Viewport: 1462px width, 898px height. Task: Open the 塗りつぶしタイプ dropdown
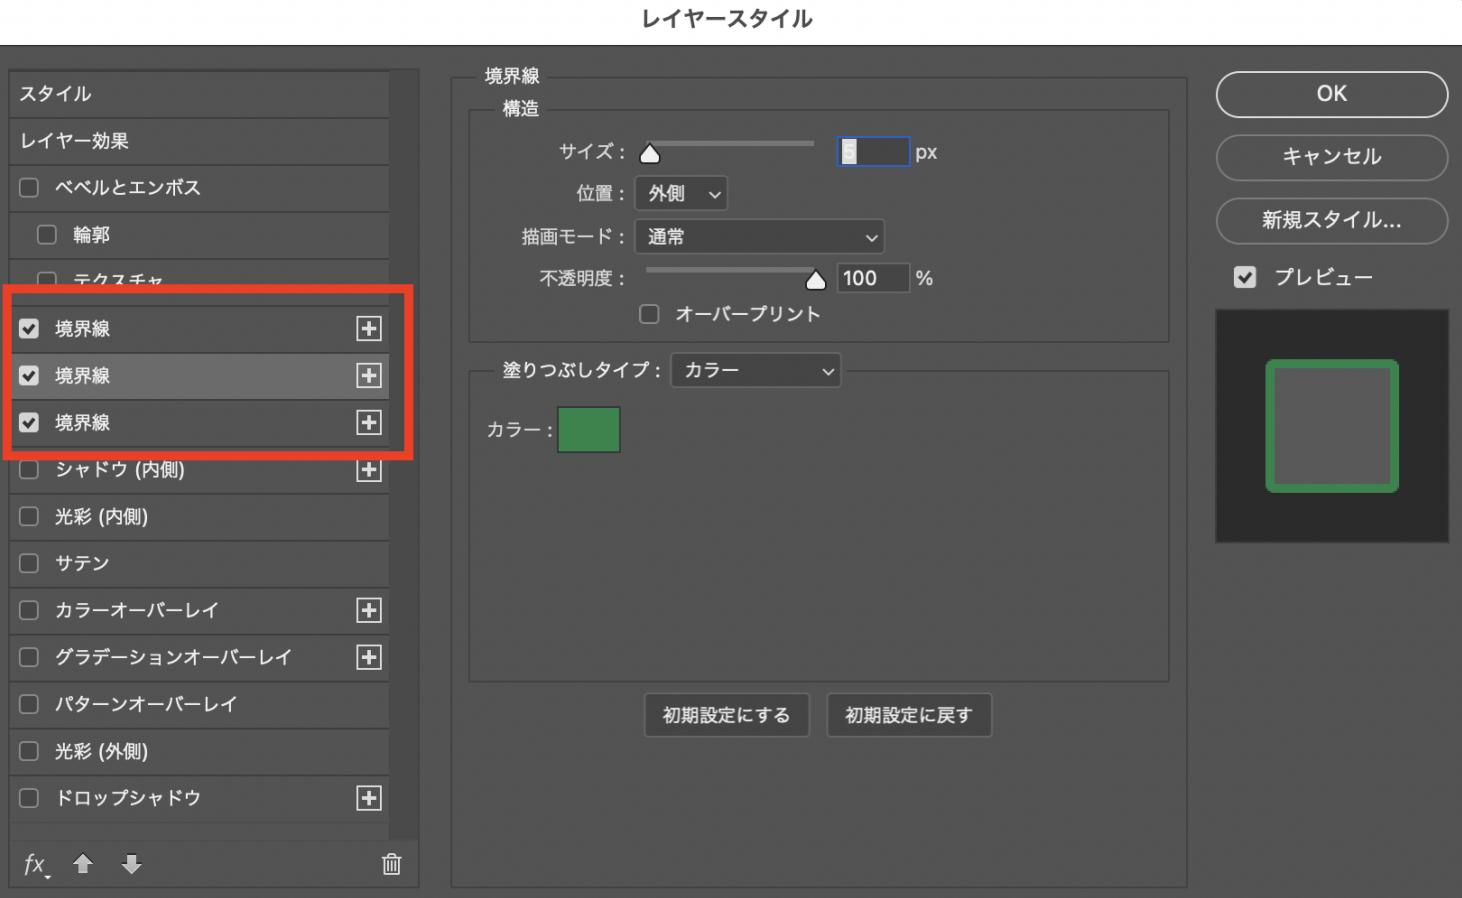pos(756,371)
